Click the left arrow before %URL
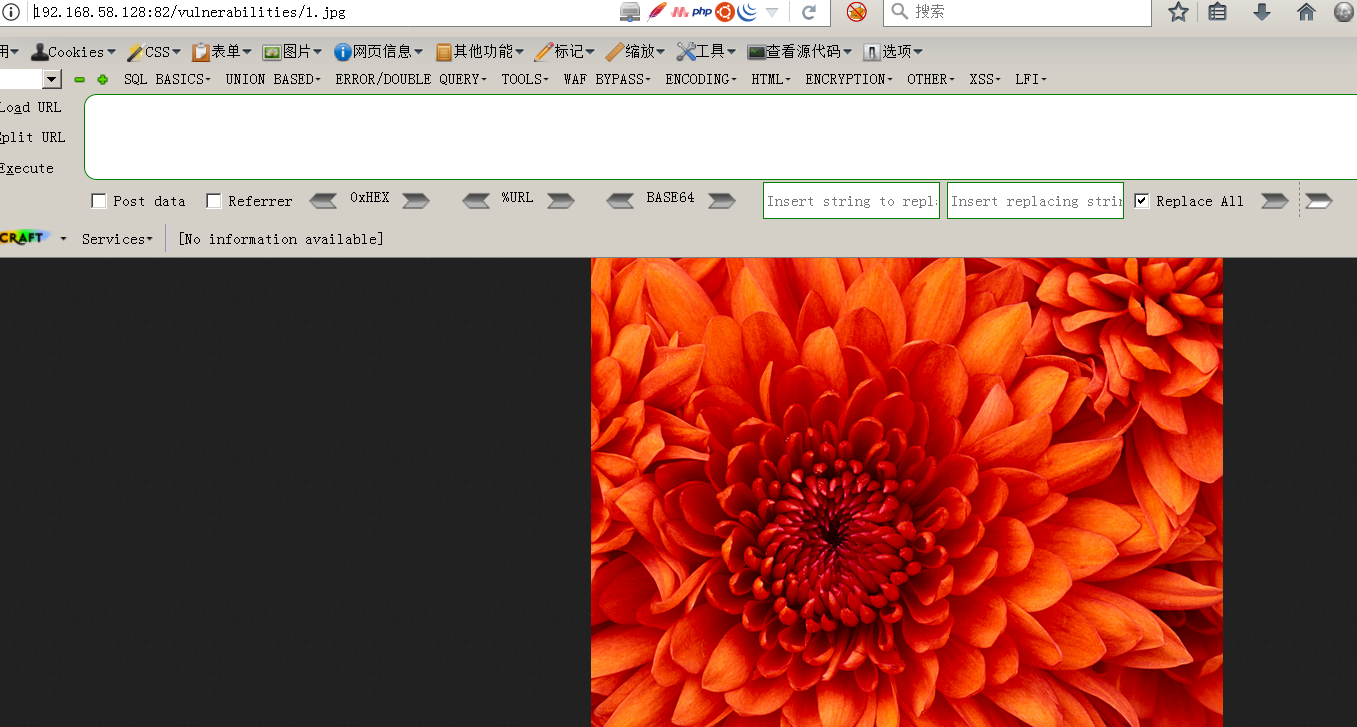Image resolution: width=1357 pixels, height=727 pixels. [x=476, y=201]
